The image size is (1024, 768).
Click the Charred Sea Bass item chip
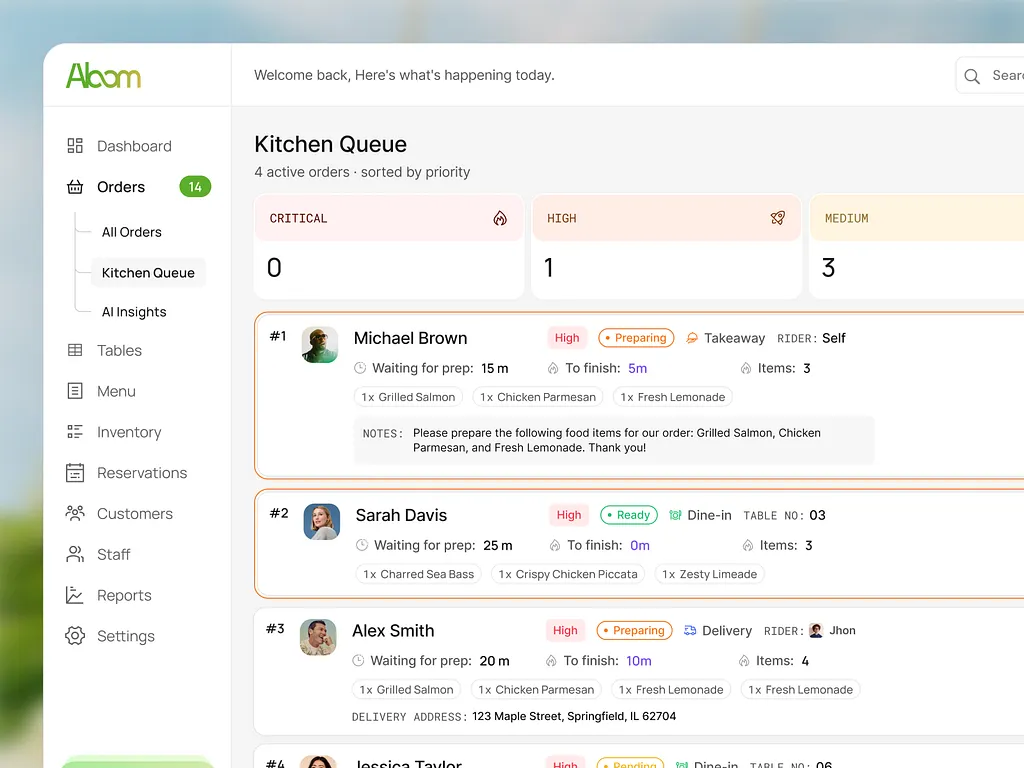419,574
